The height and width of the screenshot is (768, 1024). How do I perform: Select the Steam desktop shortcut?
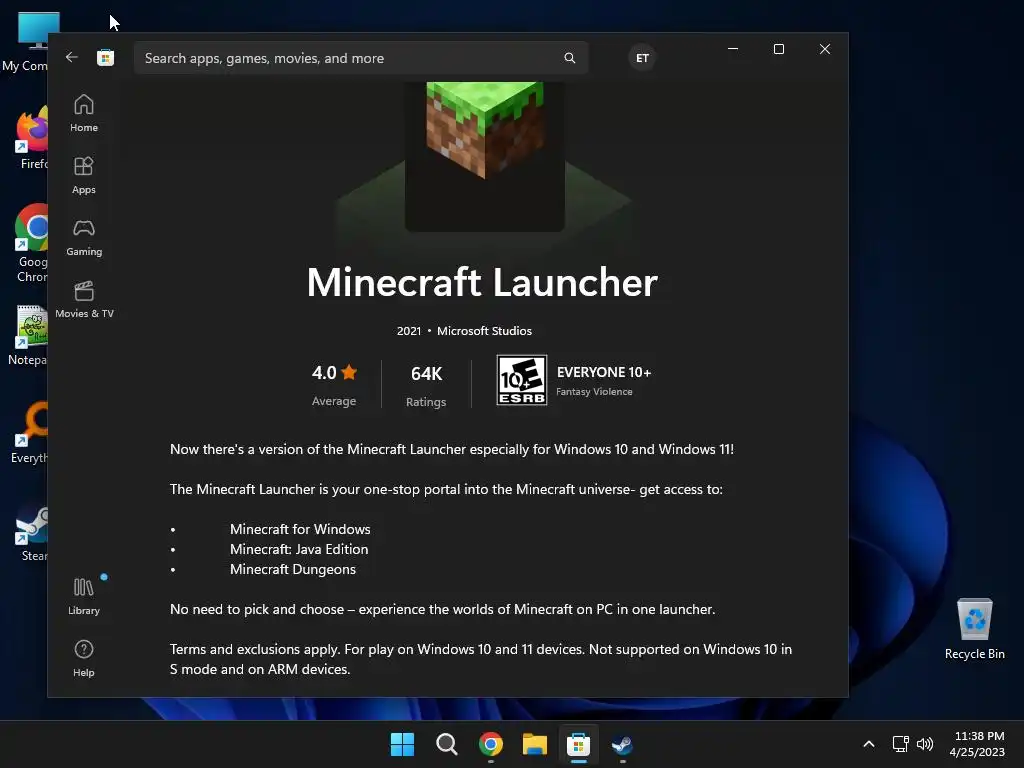click(33, 532)
